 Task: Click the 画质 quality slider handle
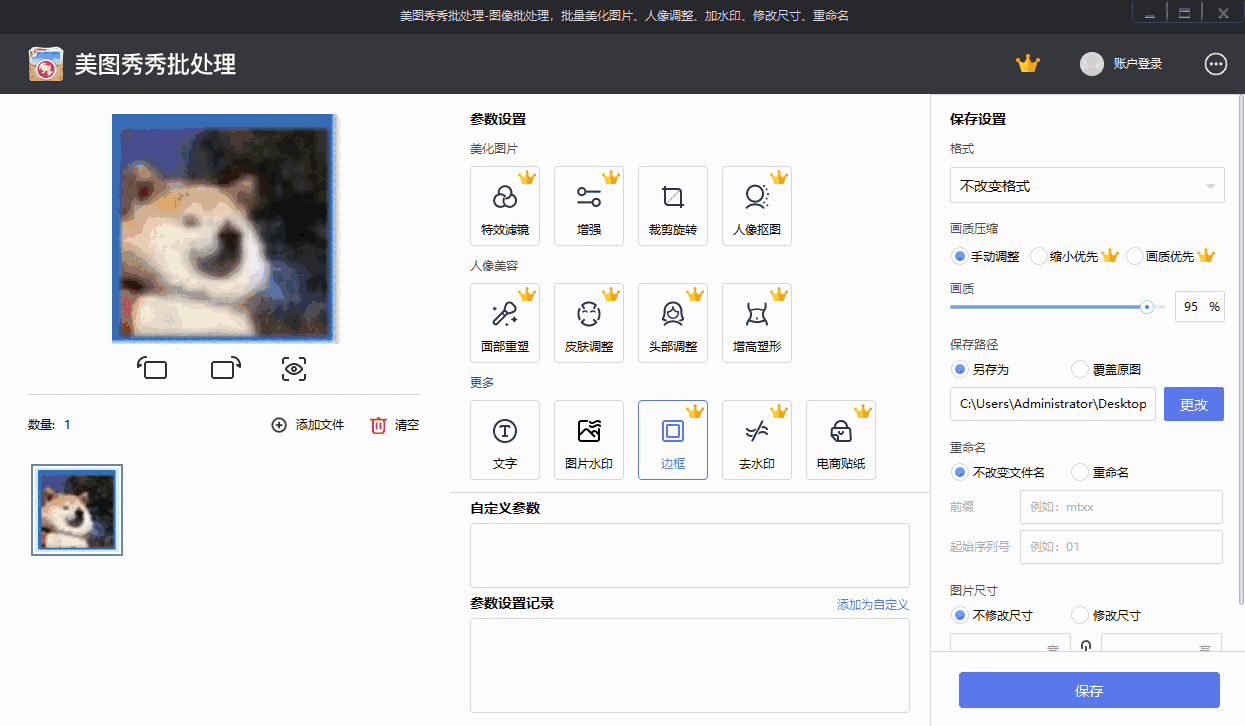click(1145, 307)
